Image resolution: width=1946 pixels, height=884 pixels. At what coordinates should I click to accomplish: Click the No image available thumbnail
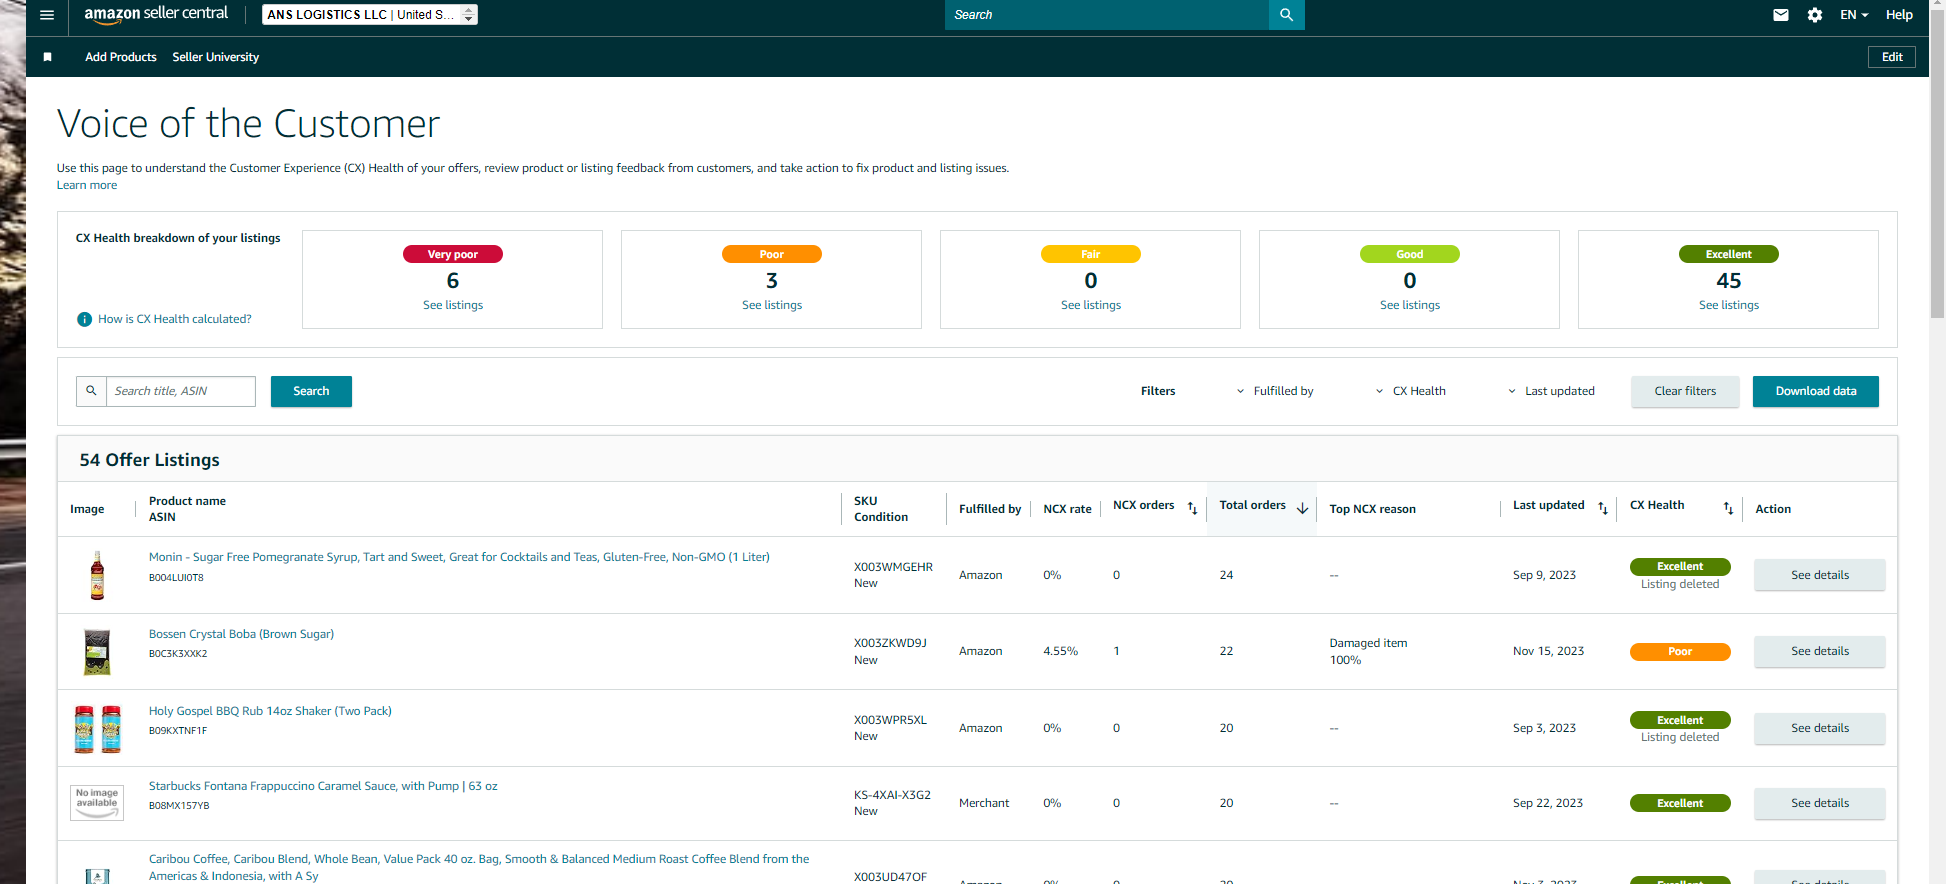[x=97, y=802]
